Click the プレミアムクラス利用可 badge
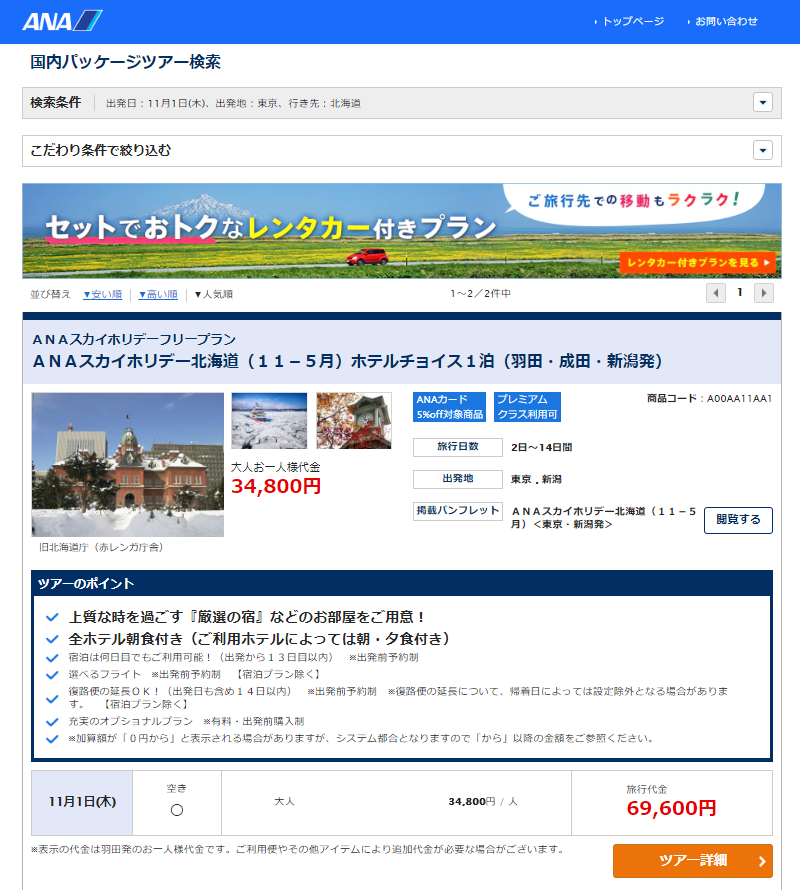The width and height of the screenshot is (800, 890). pos(527,407)
